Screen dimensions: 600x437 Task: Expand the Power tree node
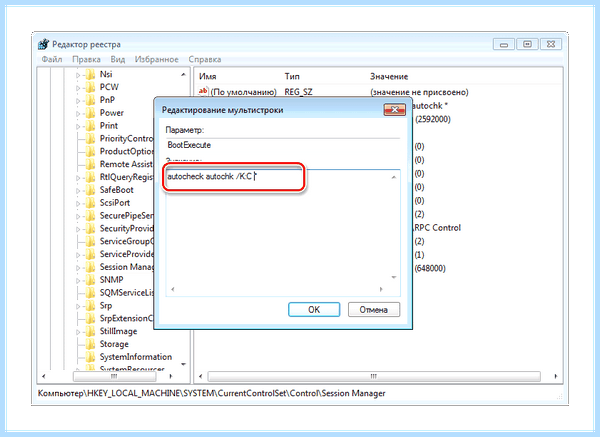pyautogui.click(x=78, y=114)
